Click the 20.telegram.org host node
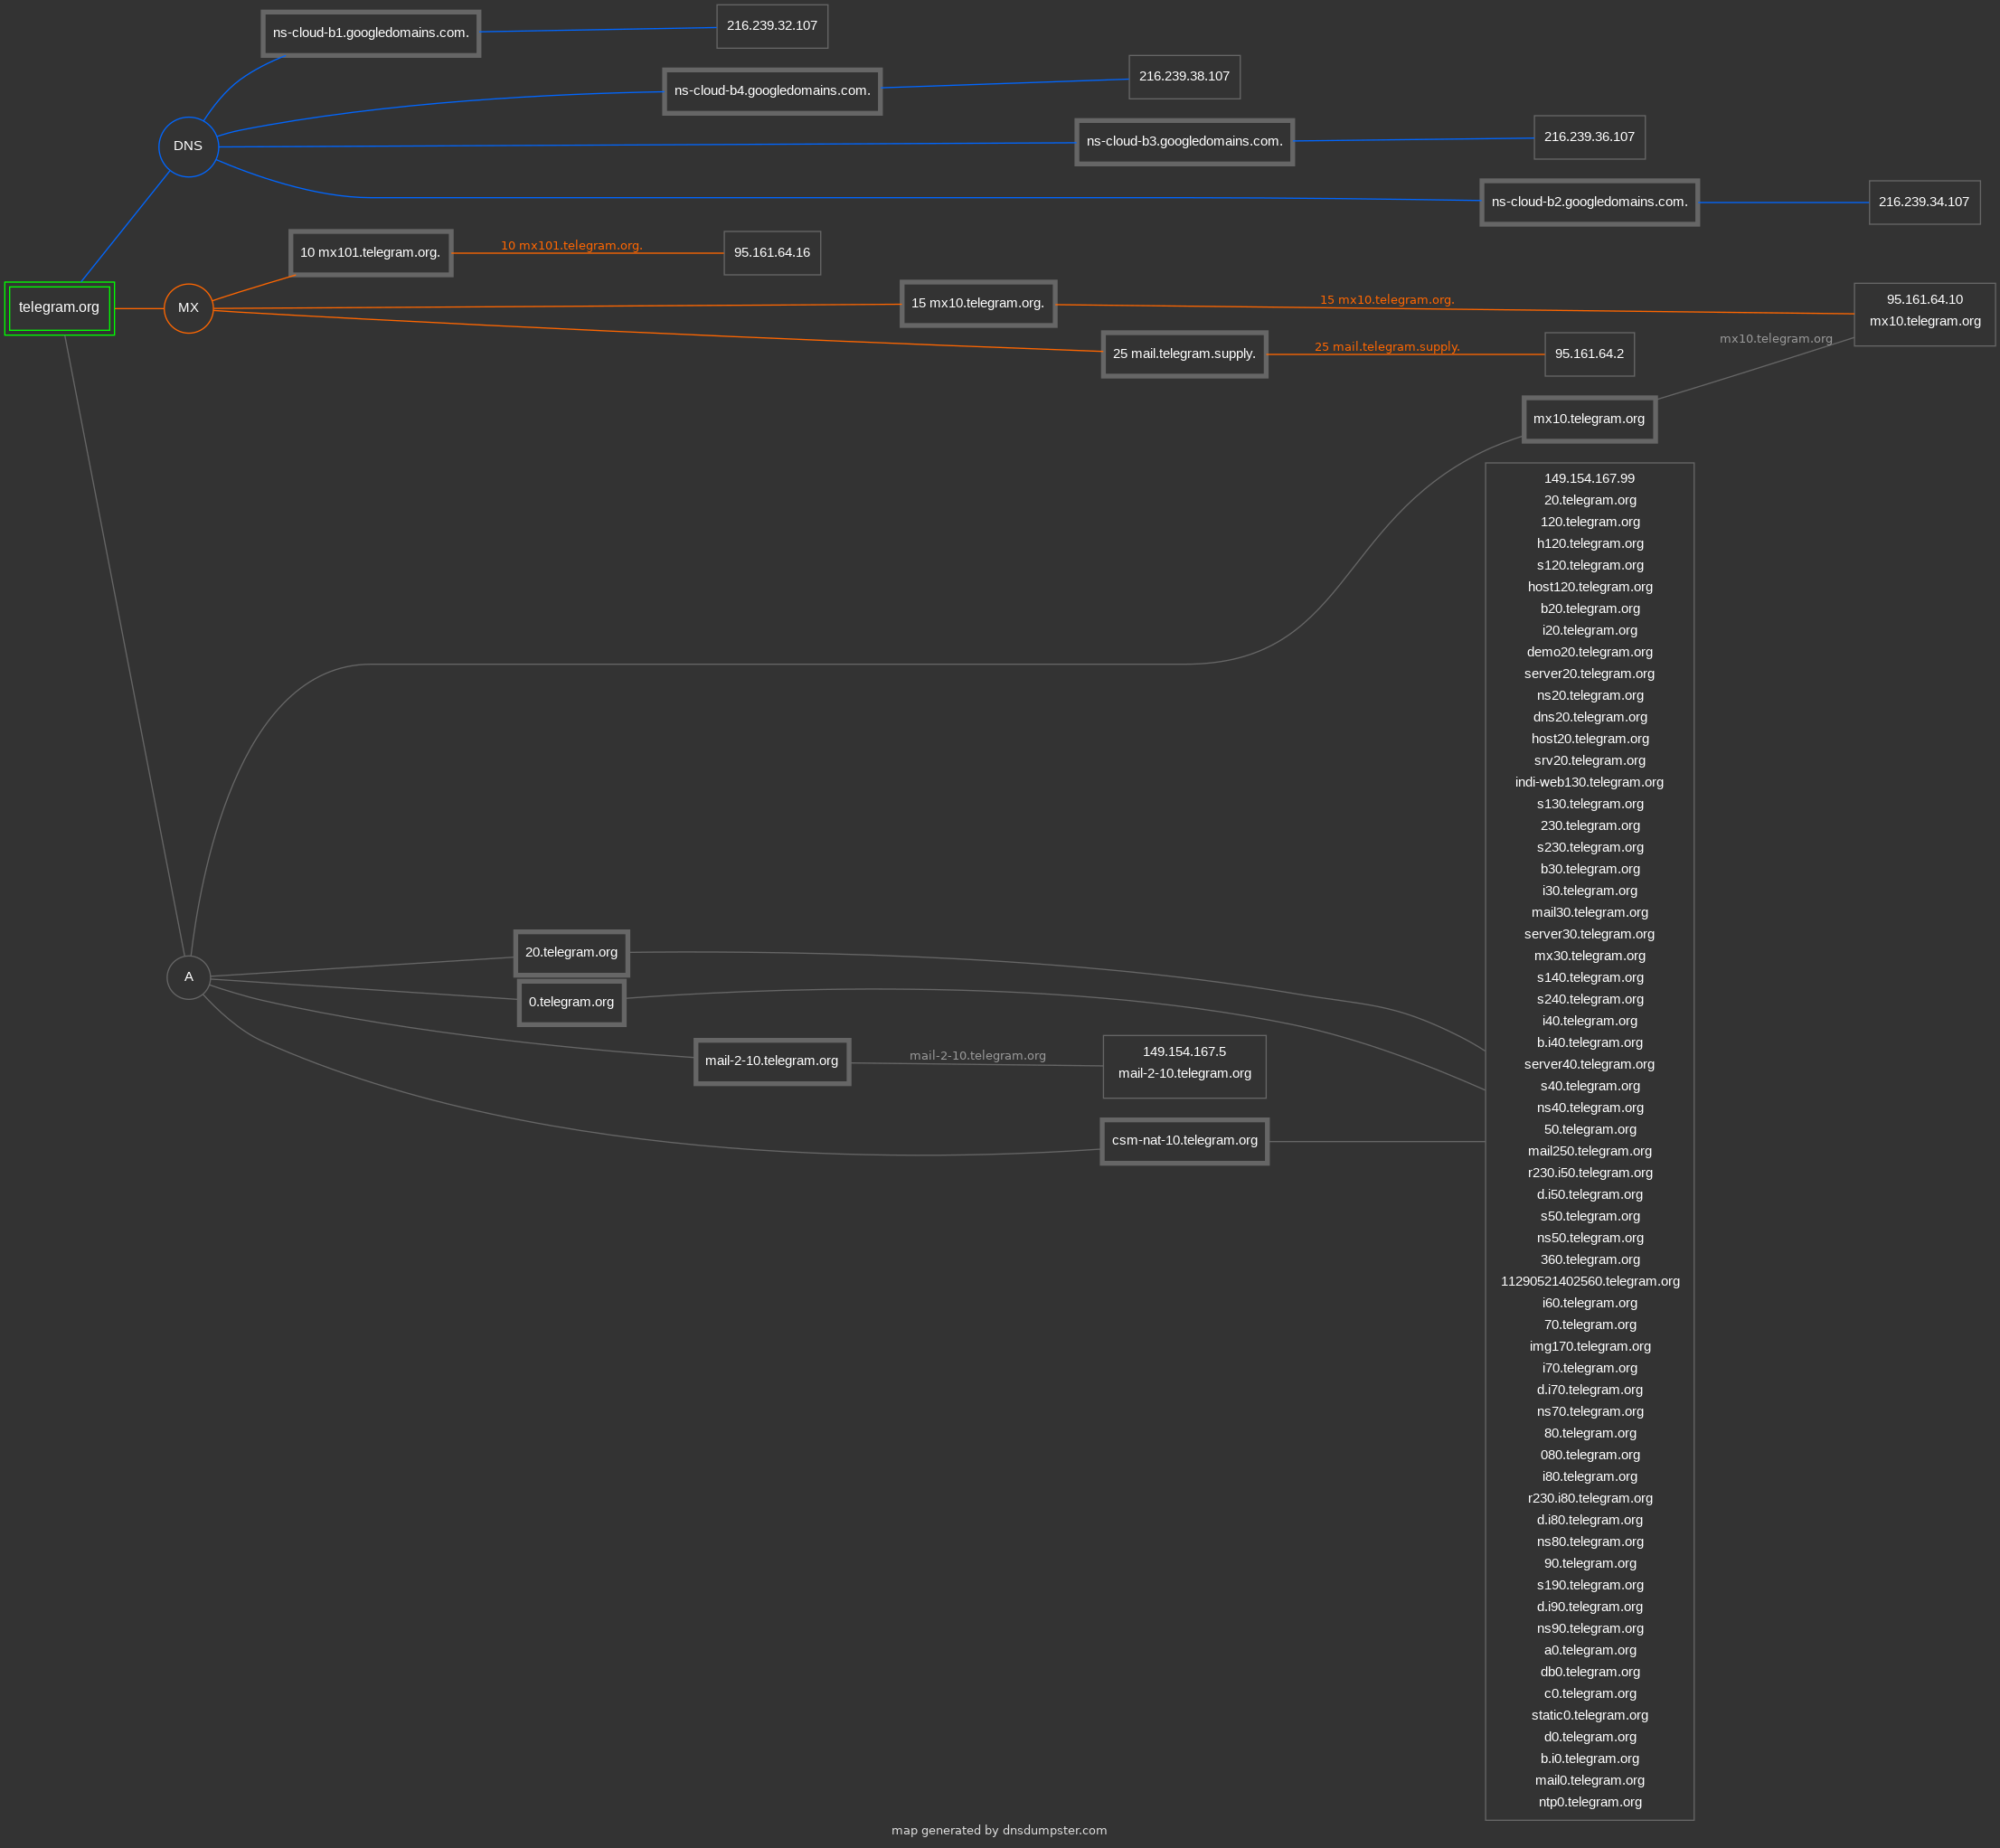2000x1848 pixels. (571, 953)
